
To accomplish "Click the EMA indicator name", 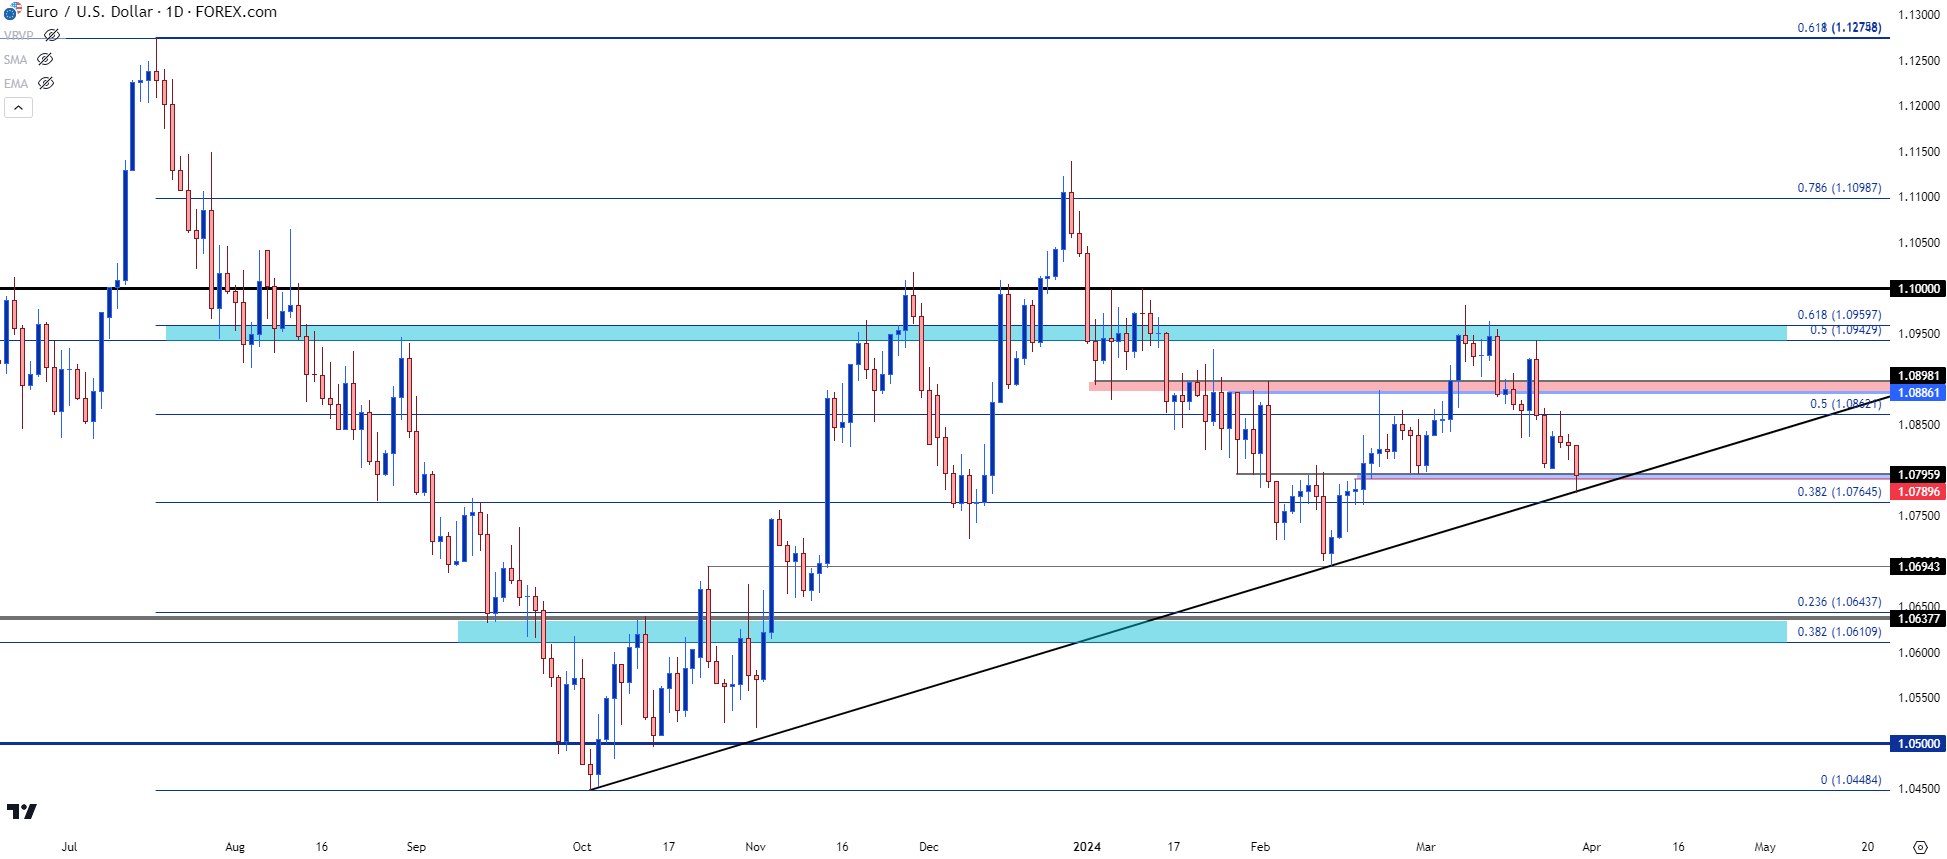I will (15, 84).
